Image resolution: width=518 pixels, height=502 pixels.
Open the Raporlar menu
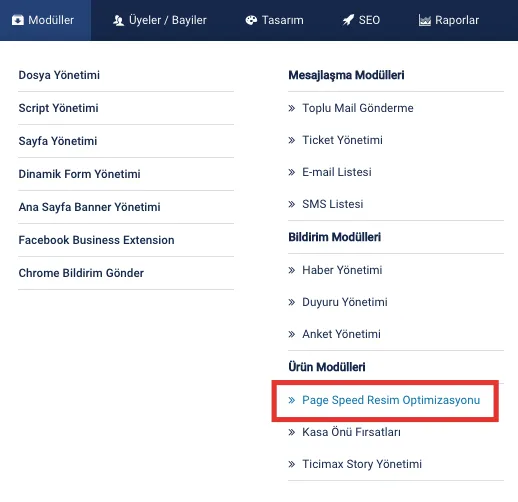point(449,20)
